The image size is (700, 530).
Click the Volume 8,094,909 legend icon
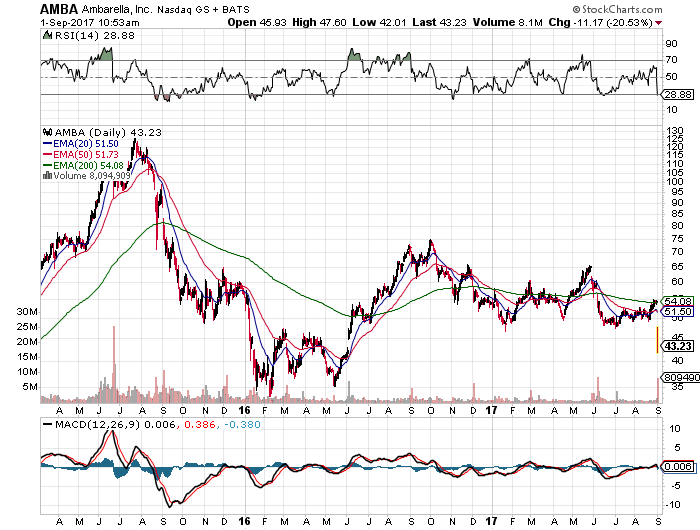coord(47,175)
